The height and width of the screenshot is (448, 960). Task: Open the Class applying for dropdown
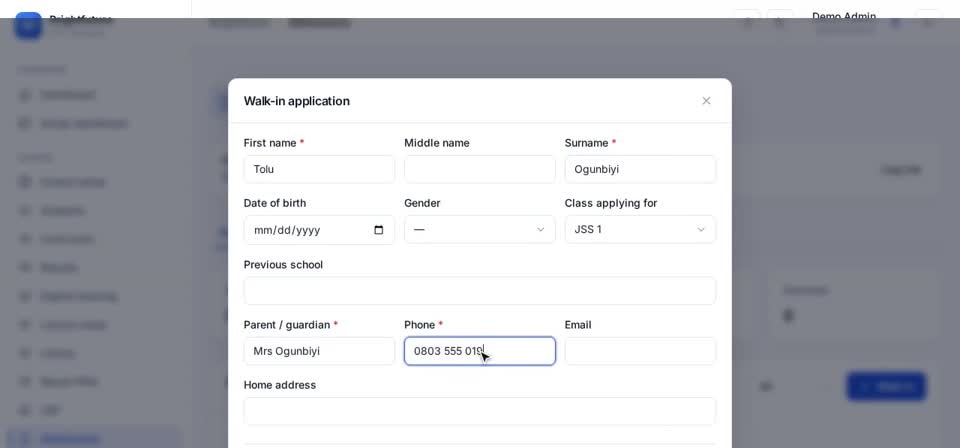640,230
